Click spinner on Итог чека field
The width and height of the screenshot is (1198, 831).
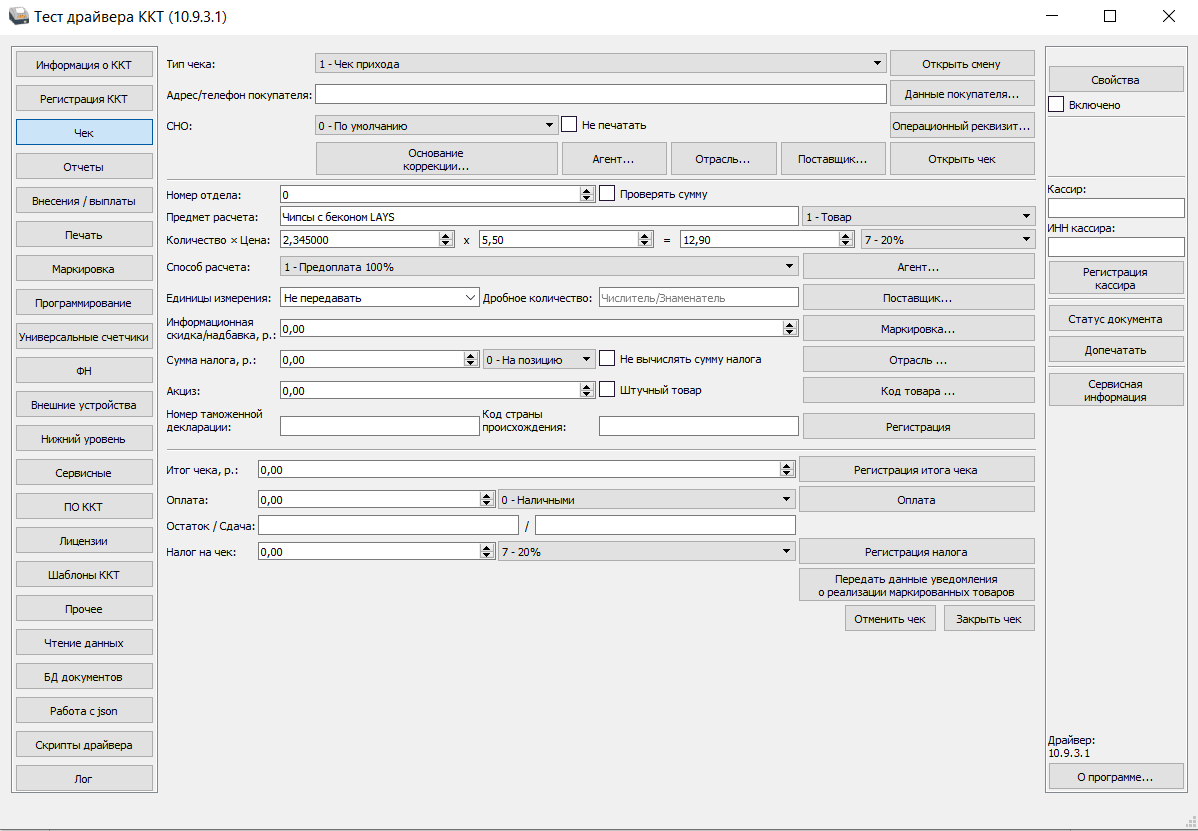point(788,469)
